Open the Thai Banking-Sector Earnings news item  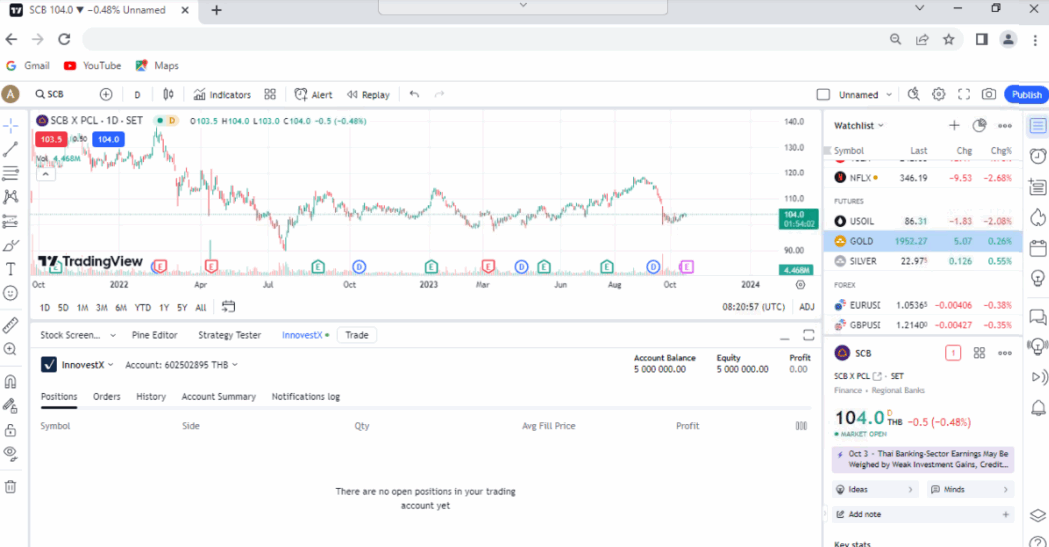pyautogui.click(x=923, y=459)
